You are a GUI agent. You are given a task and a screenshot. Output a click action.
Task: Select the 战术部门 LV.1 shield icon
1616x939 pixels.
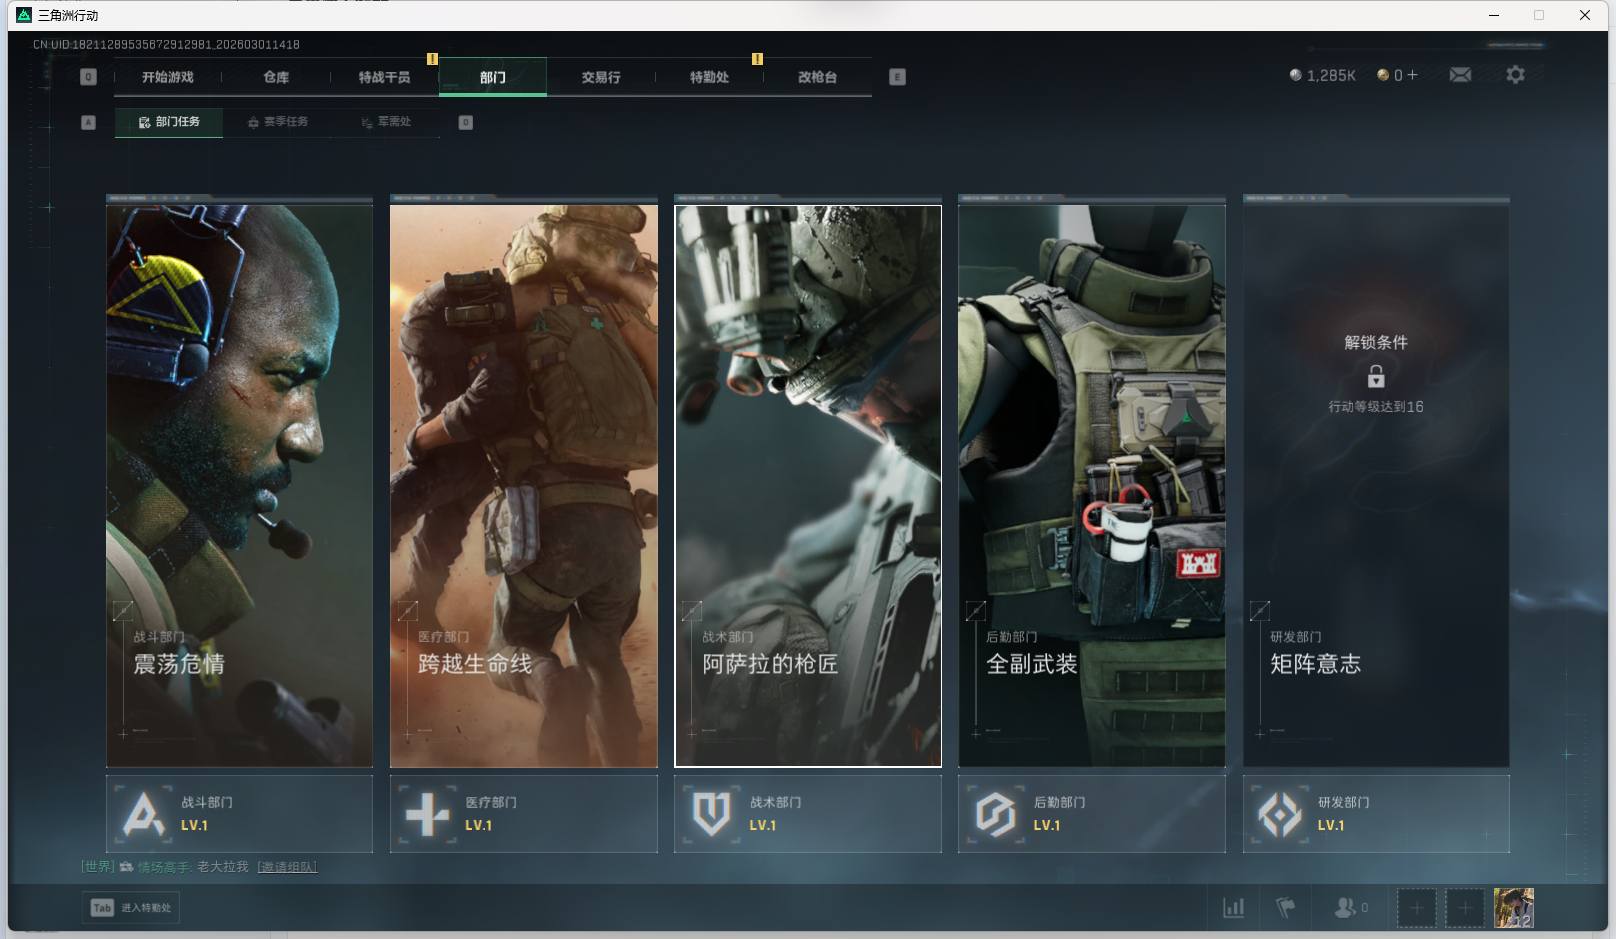pyautogui.click(x=711, y=814)
